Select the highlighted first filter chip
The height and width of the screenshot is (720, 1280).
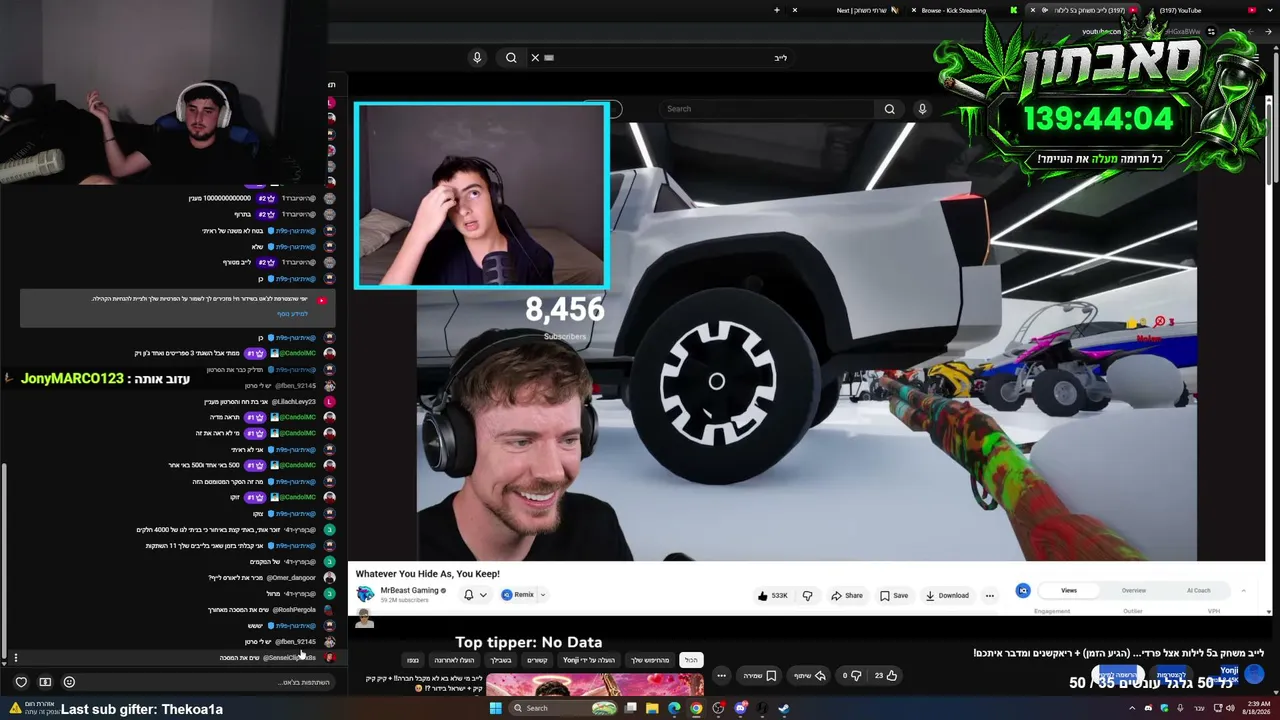(691, 660)
